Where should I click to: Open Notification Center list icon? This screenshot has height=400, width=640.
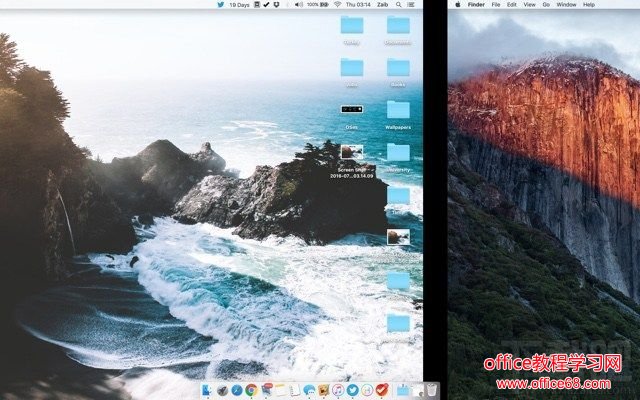[x=411, y=4]
